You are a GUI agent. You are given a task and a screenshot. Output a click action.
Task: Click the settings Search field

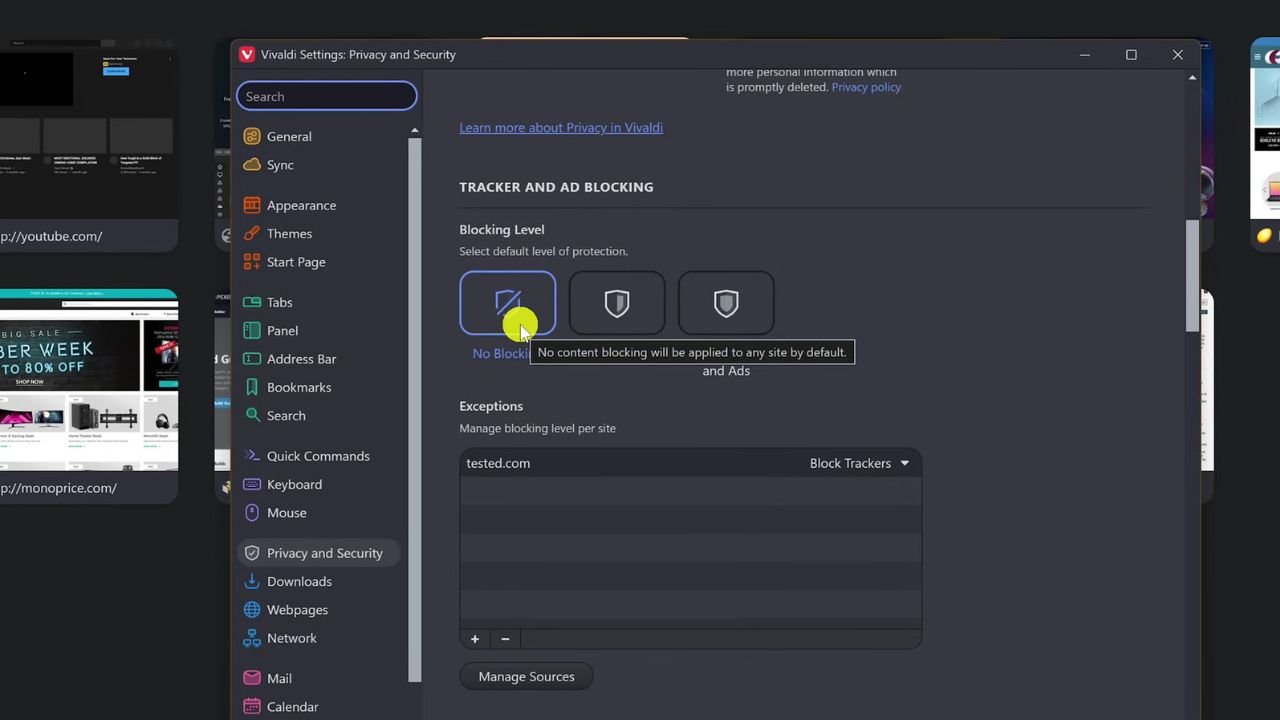click(327, 97)
